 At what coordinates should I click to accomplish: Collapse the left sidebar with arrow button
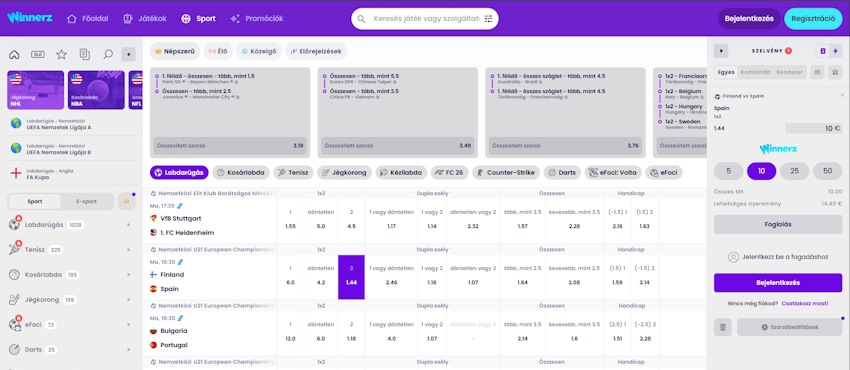128,54
